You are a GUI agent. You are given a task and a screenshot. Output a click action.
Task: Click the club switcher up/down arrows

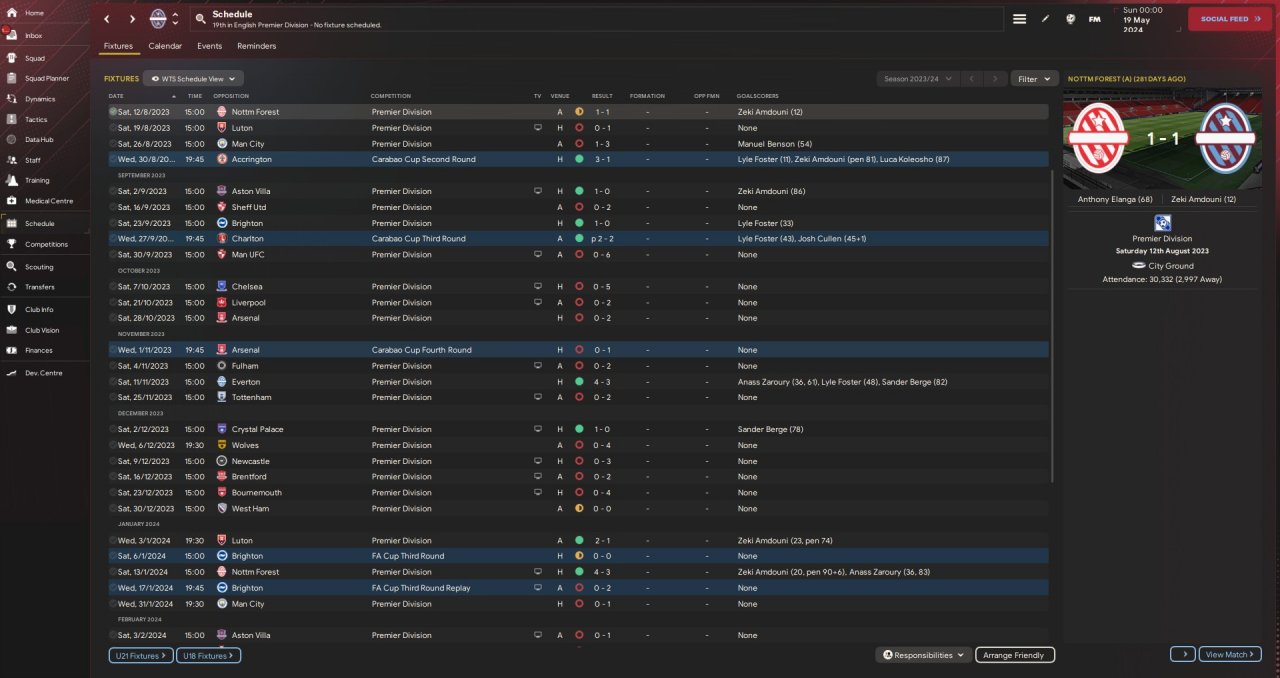point(176,19)
